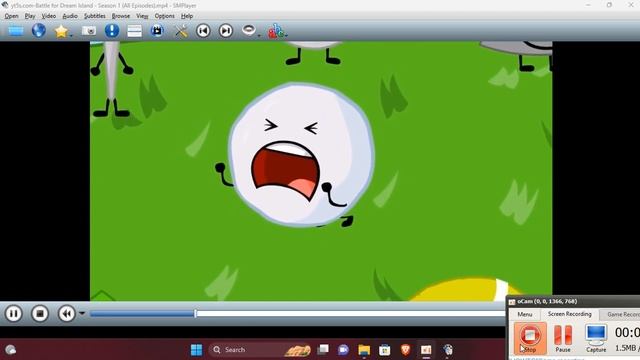
Task: Open Microsoft Store from the taskbar
Action: pos(384,350)
